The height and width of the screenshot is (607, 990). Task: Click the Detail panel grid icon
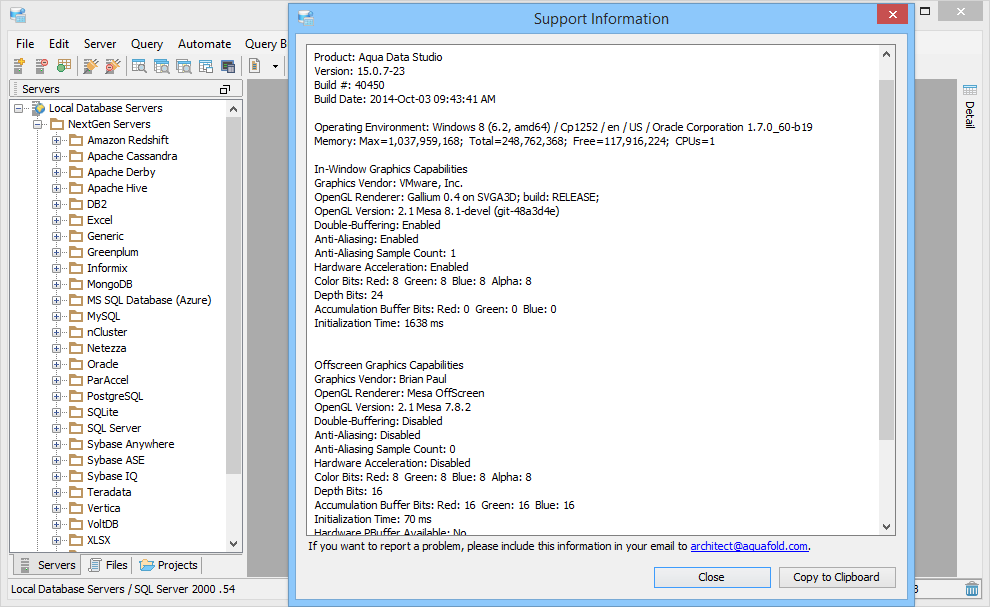click(970, 90)
